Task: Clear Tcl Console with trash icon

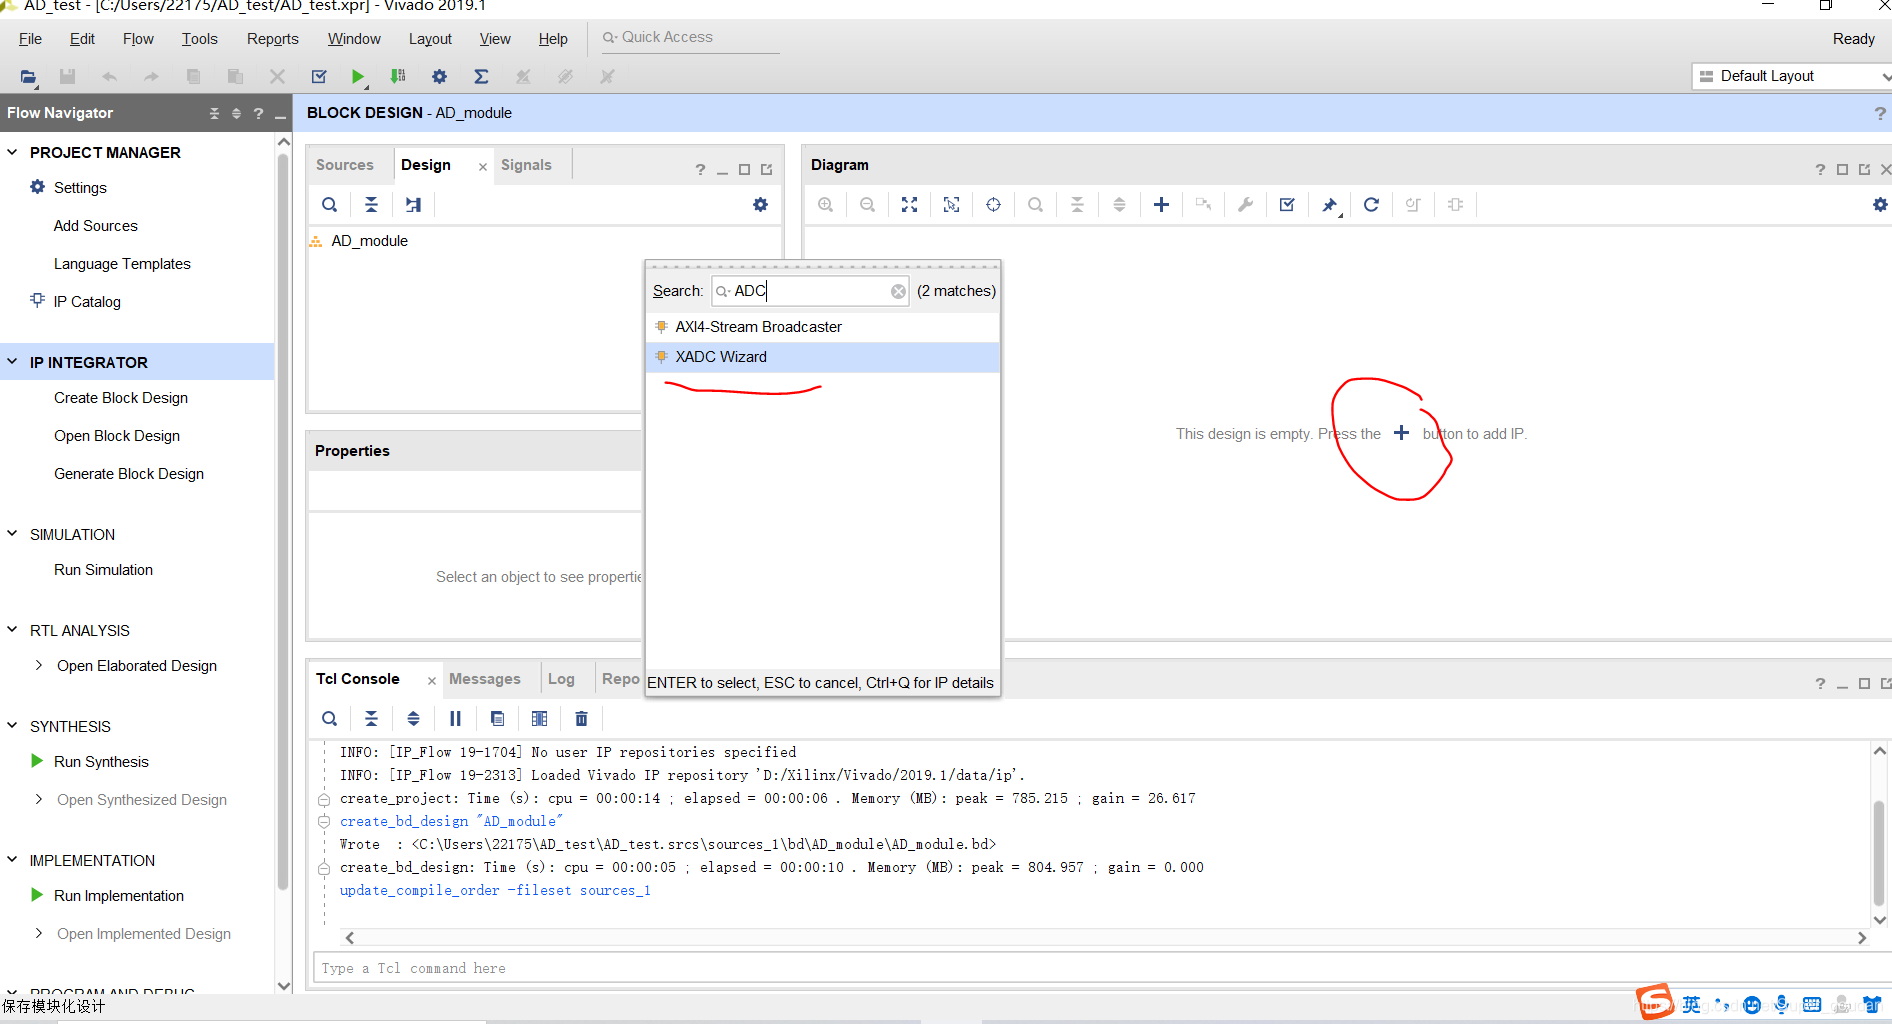Action: [581, 719]
